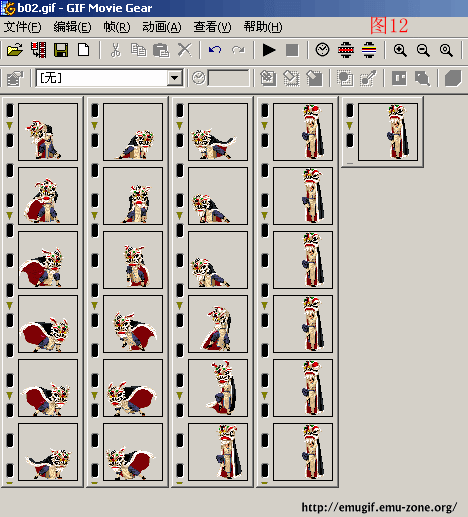Select the last single frame in fifth column
This screenshot has width=468, height=517.
[x=388, y=132]
